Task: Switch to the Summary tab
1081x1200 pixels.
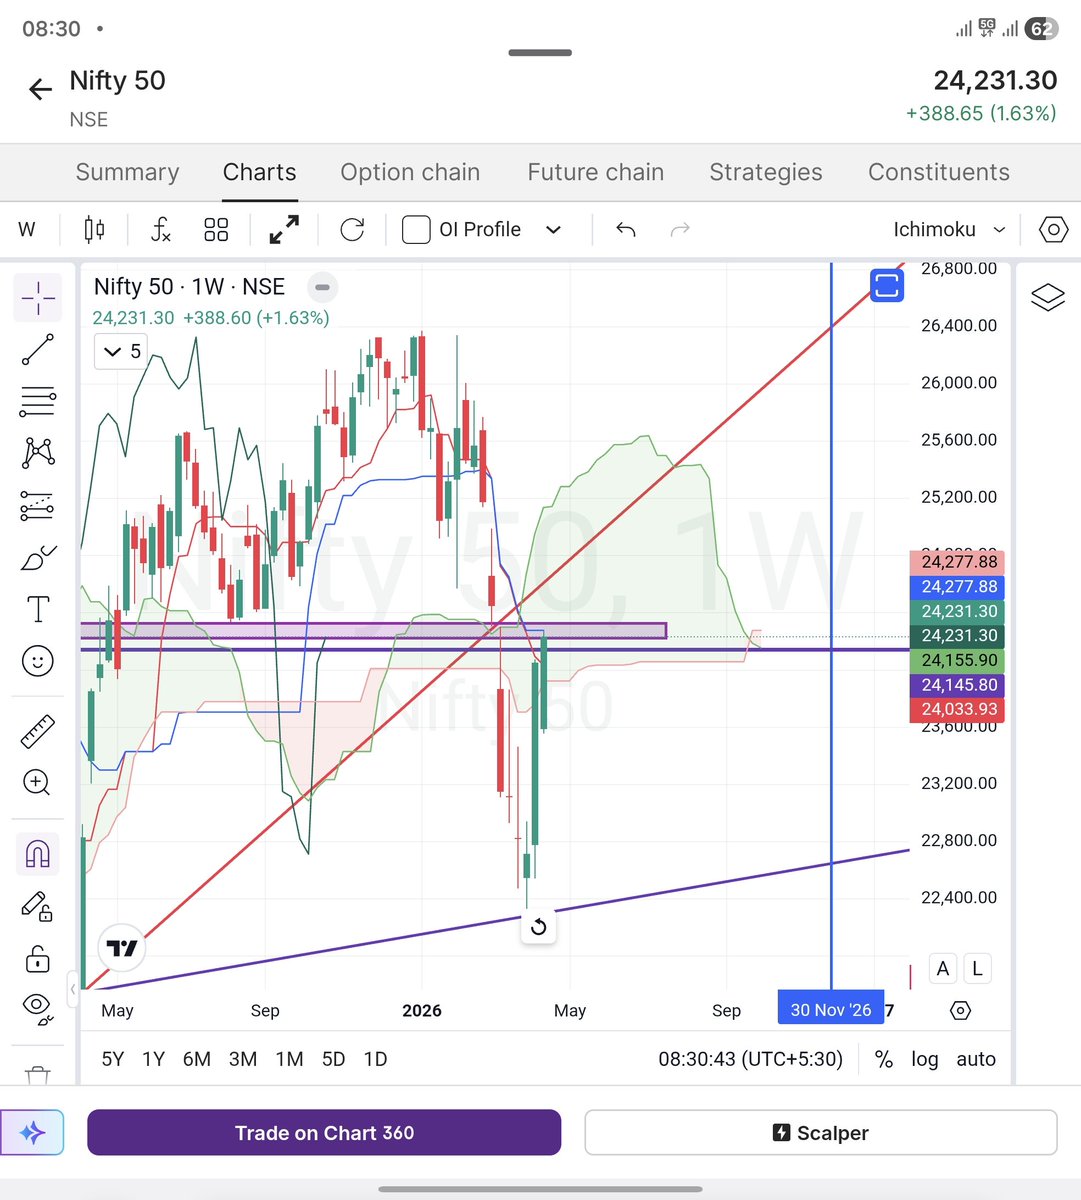Action: 127,172
